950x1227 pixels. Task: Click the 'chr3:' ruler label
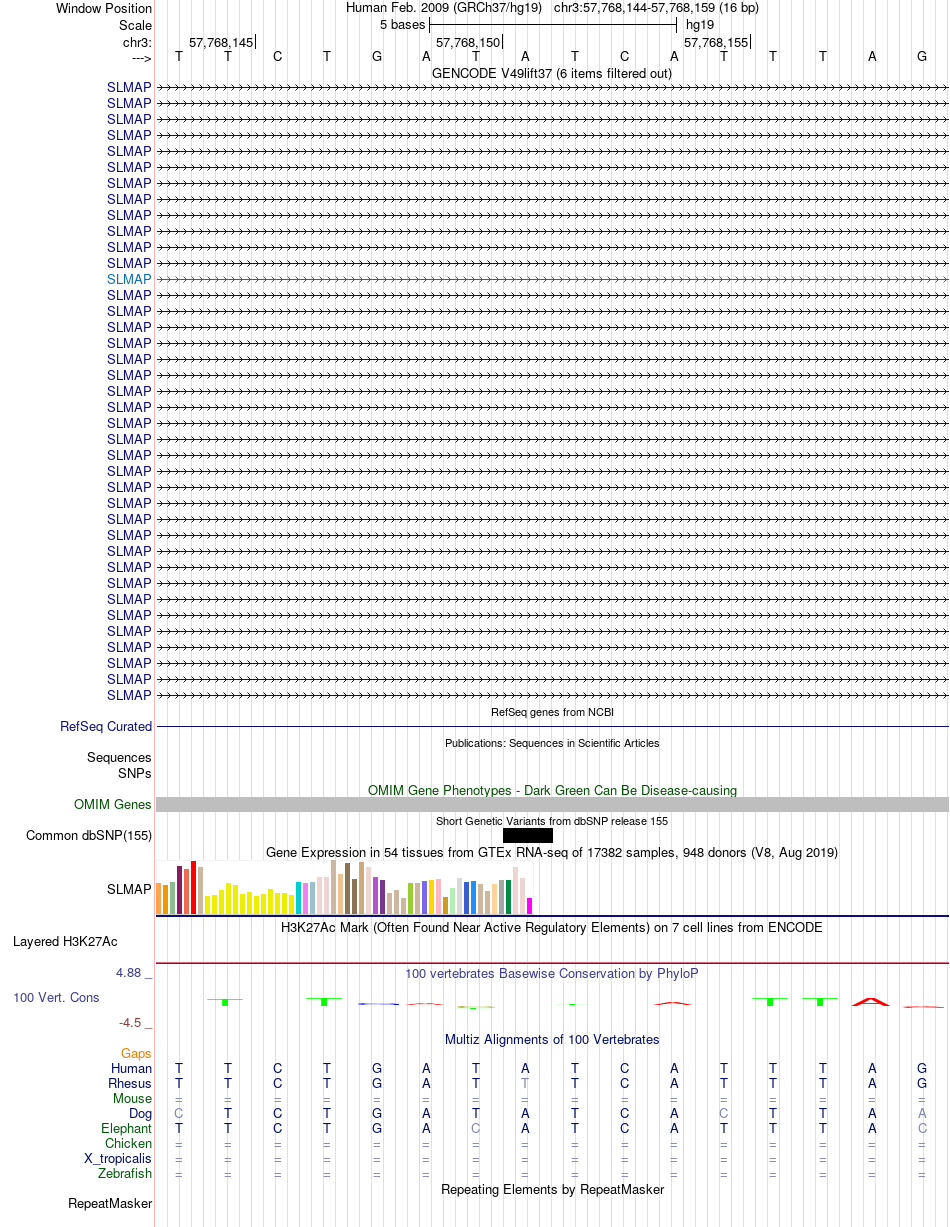pyautogui.click(x=137, y=43)
